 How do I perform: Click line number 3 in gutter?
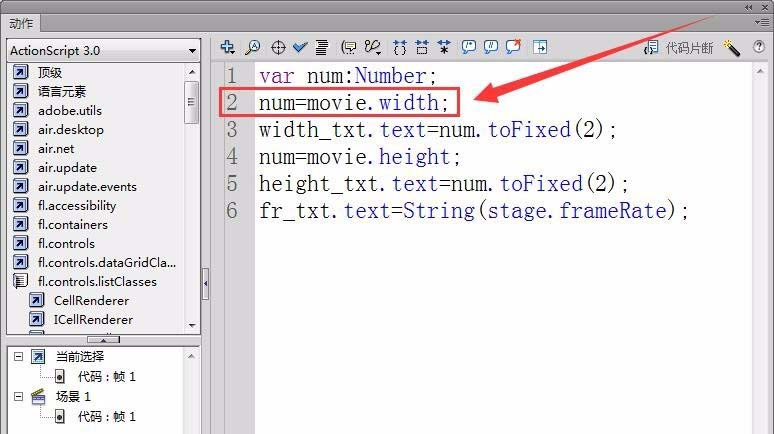(x=232, y=130)
